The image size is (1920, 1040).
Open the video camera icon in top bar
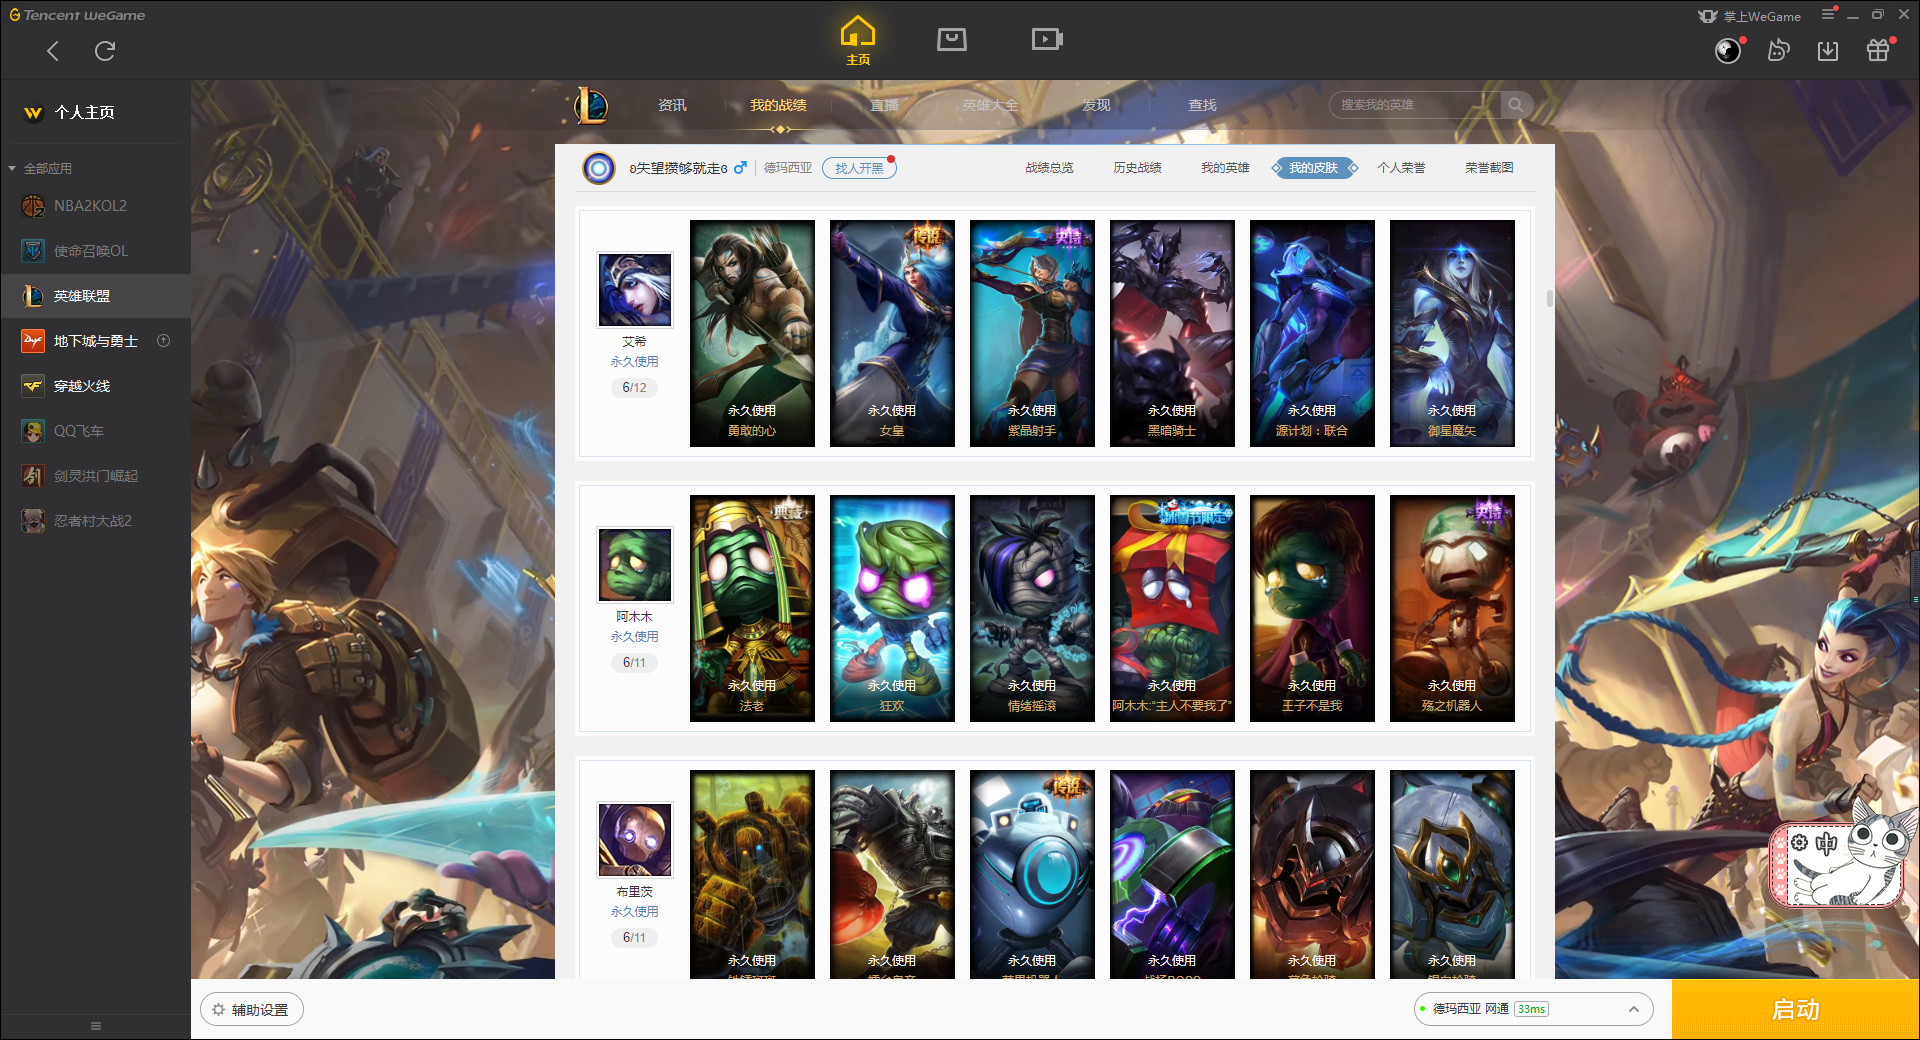1047,39
